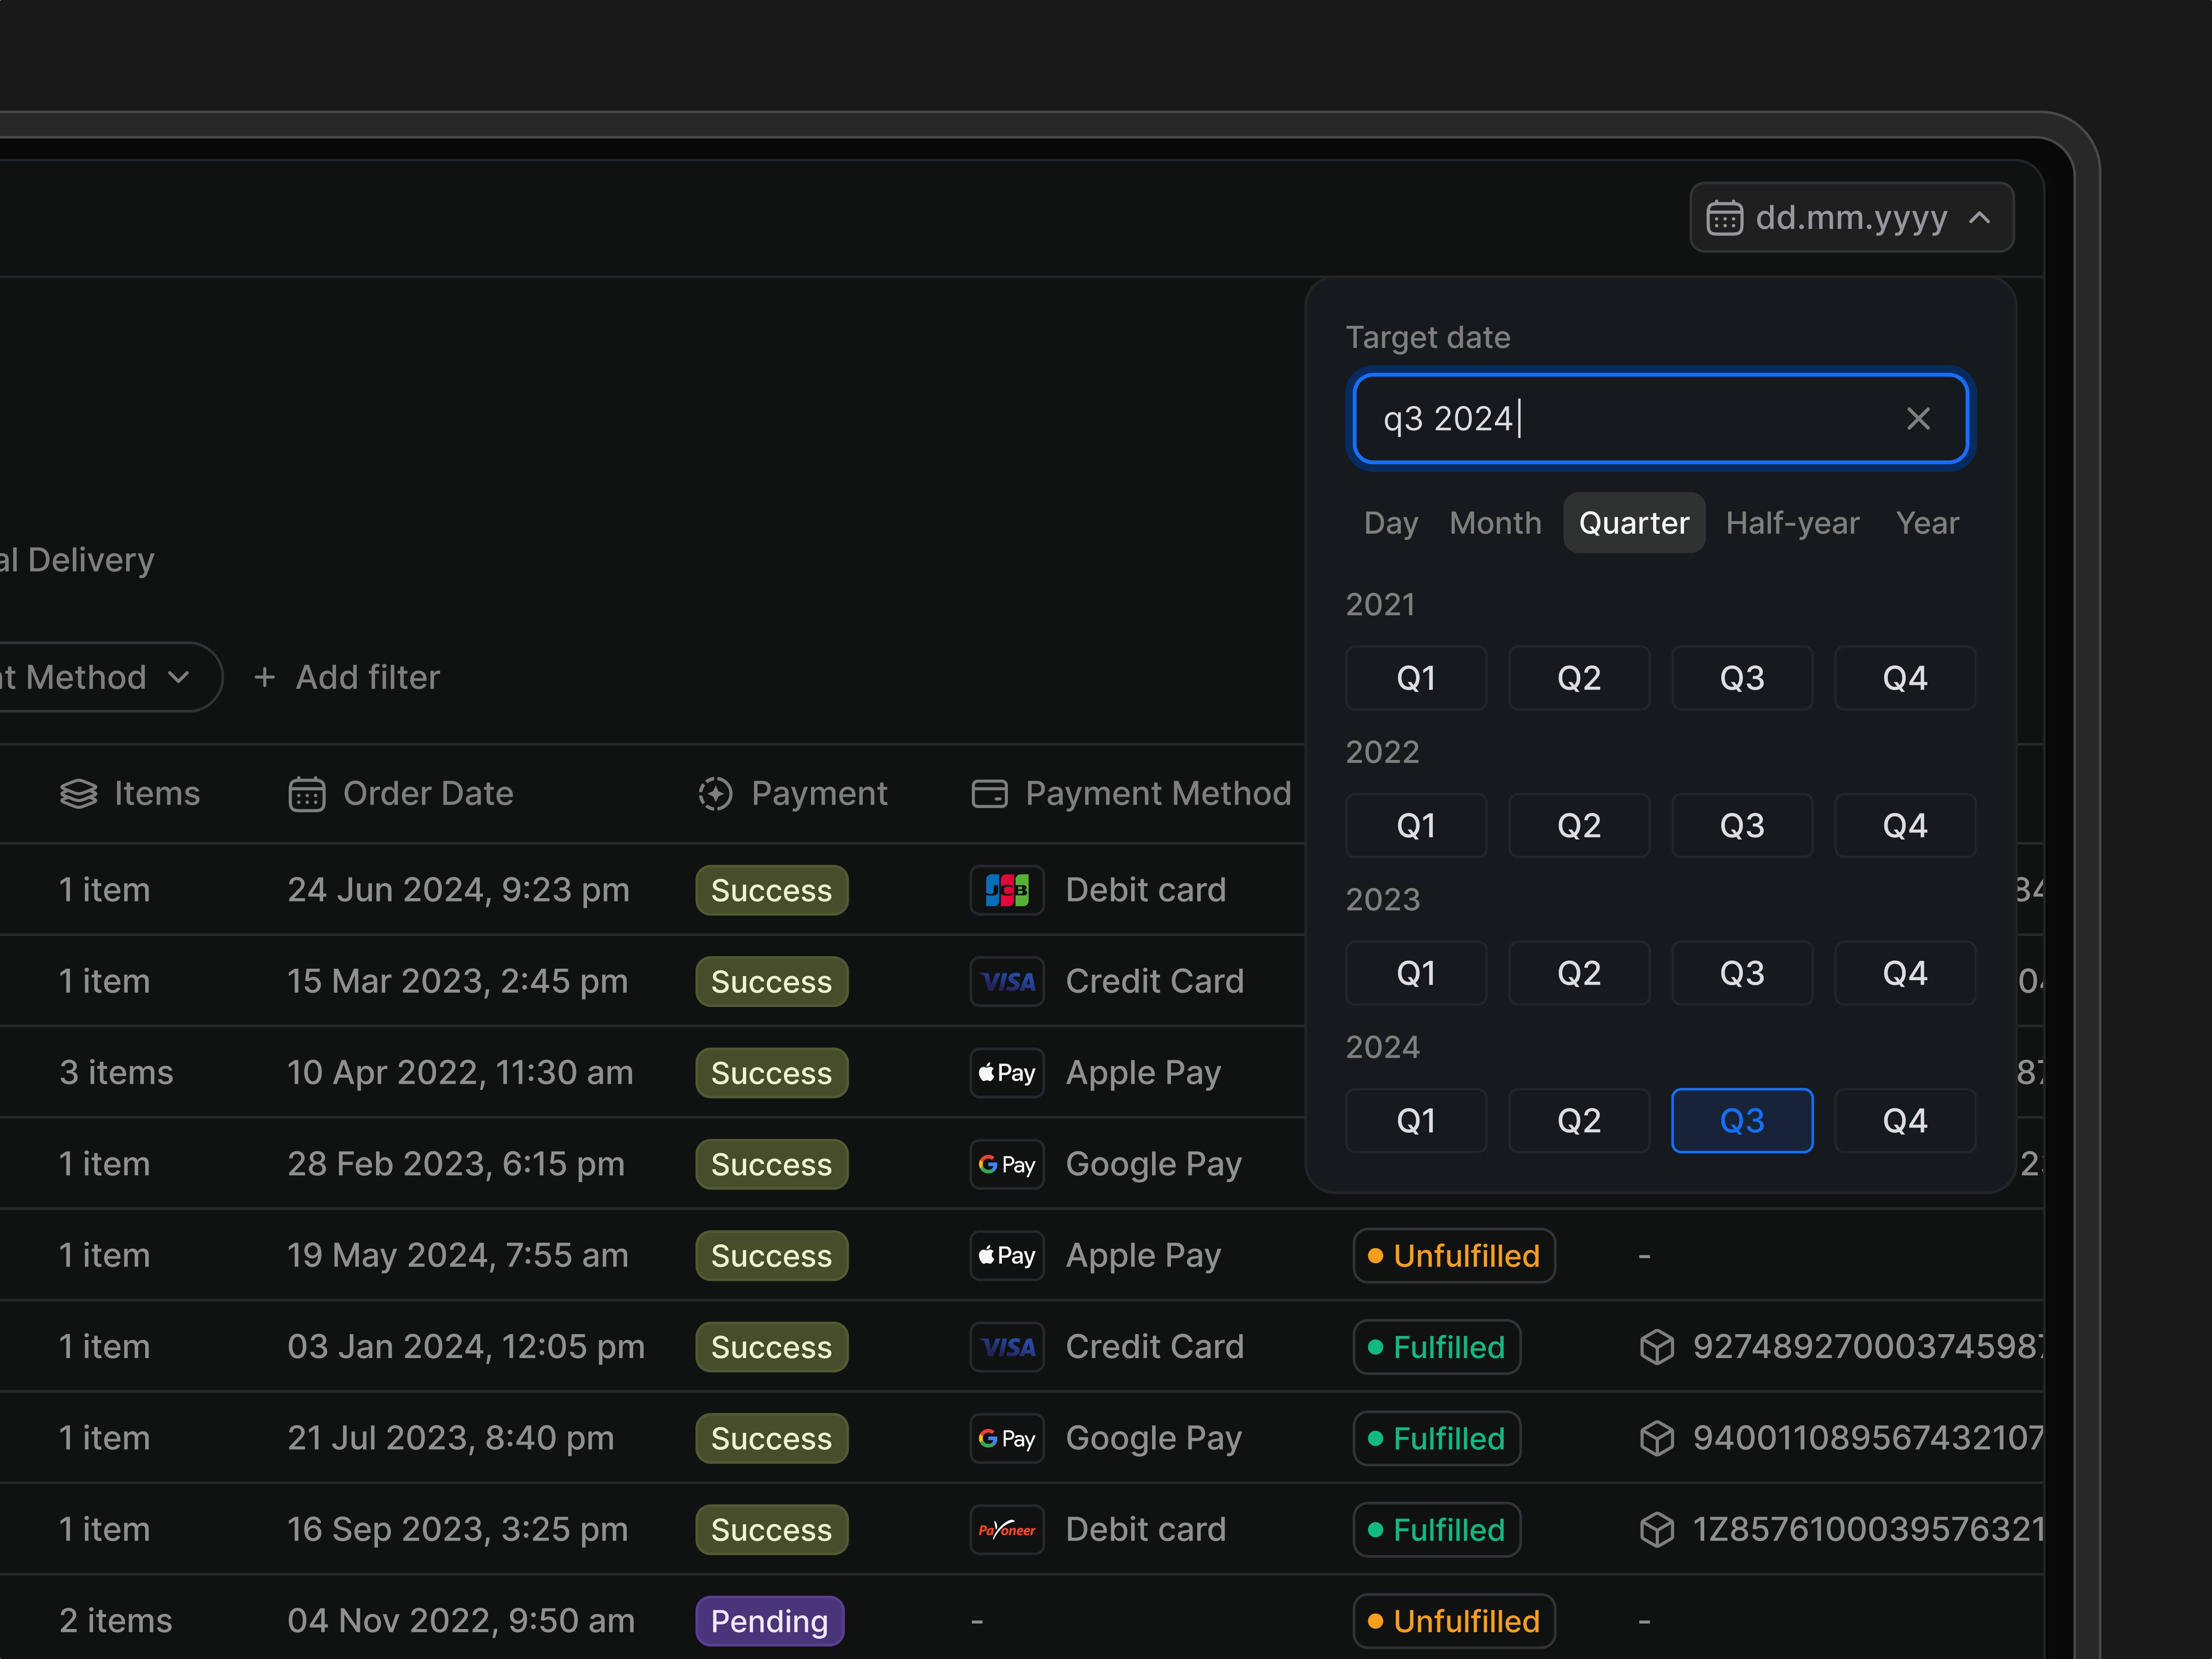
Task: Open the Method filter dropdown chevron
Action: click(179, 677)
